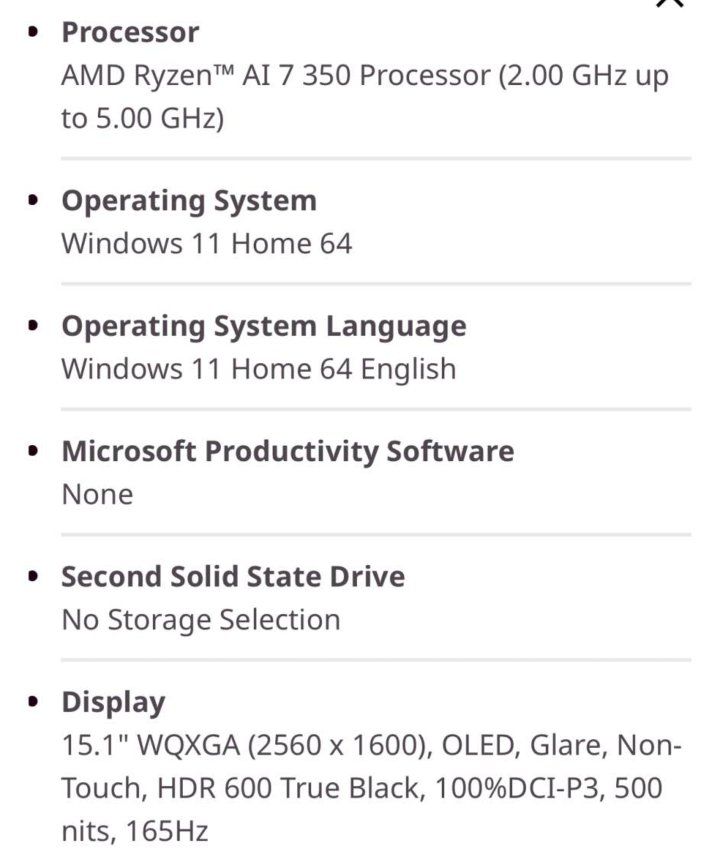This screenshot has height=865, width=720.
Task: Click the Microsoft Productivity Software heading
Action: coord(288,451)
